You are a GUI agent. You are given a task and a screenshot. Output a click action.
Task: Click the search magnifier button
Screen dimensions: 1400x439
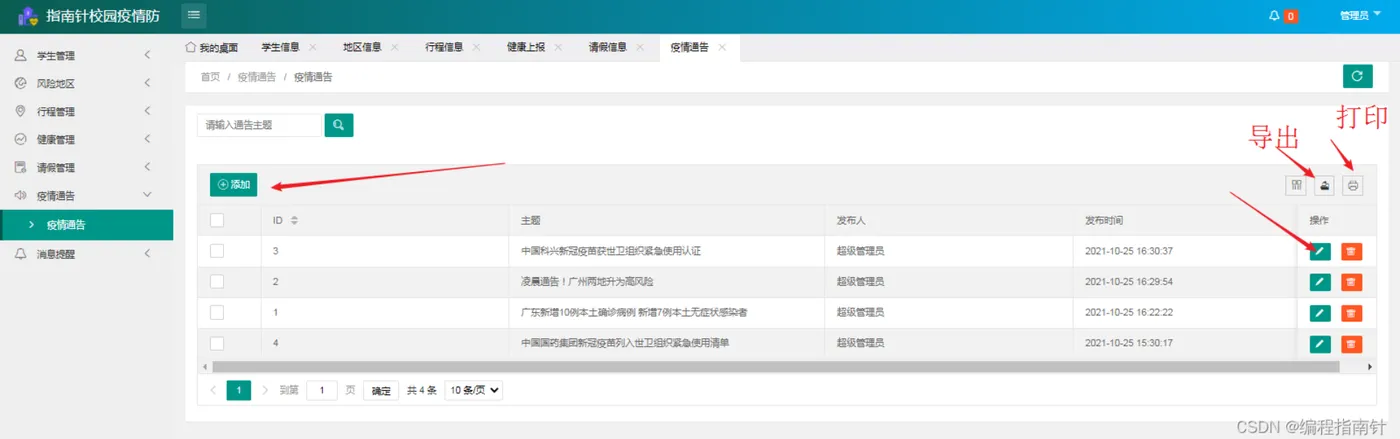click(339, 125)
